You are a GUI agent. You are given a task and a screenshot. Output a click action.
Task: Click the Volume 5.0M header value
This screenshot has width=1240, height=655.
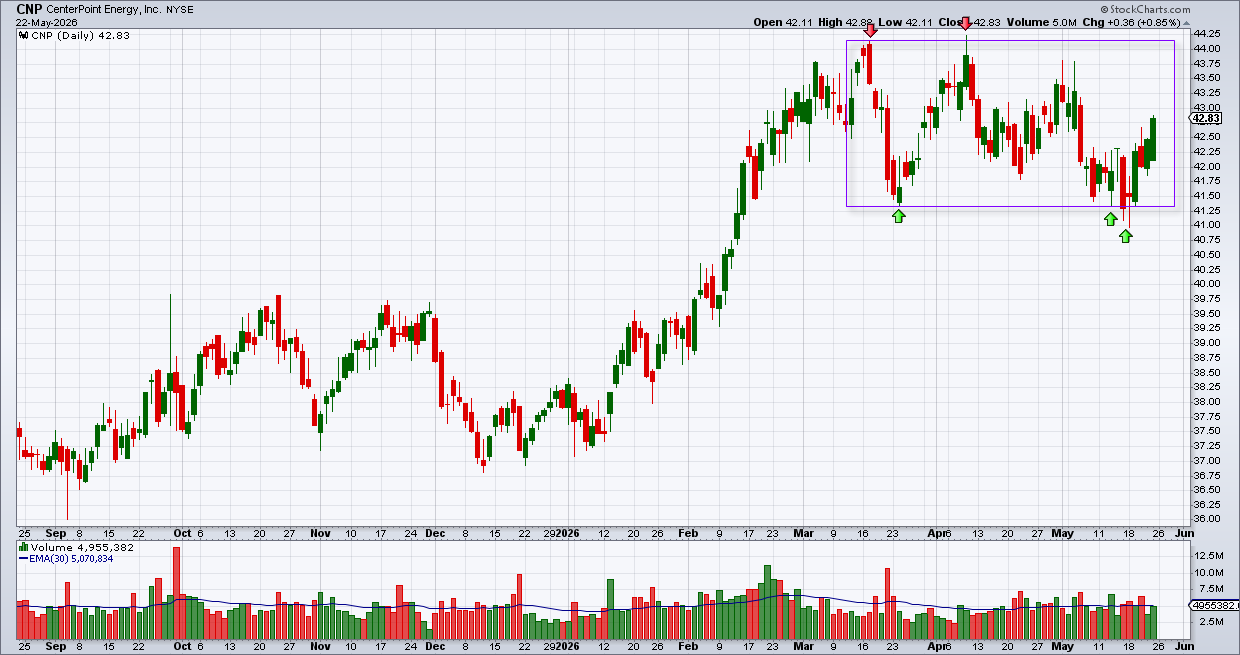coord(1042,22)
